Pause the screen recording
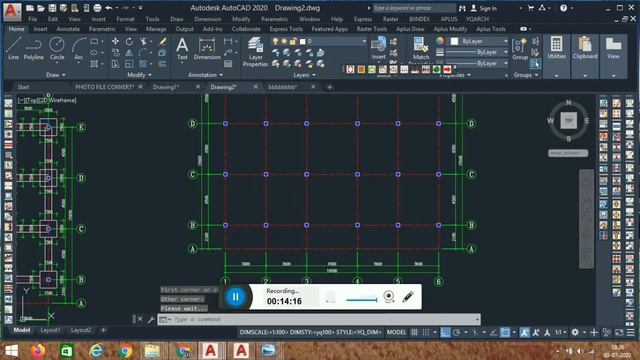The height and width of the screenshot is (360, 640). [236, 297]
